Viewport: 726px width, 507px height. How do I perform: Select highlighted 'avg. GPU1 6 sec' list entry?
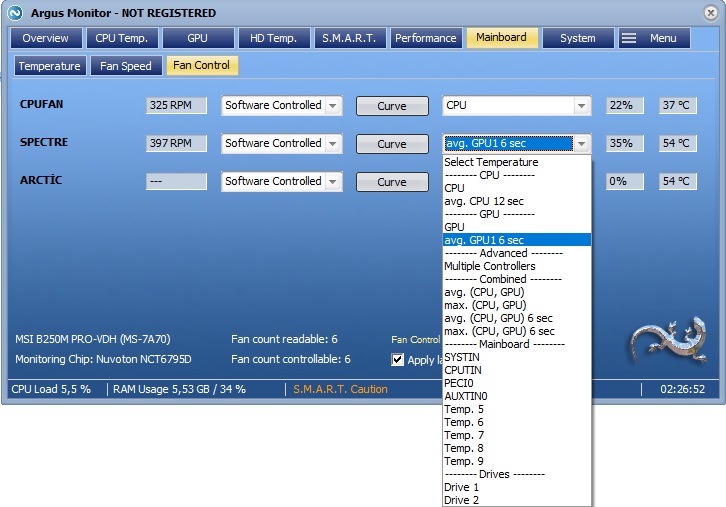point(517,240)
